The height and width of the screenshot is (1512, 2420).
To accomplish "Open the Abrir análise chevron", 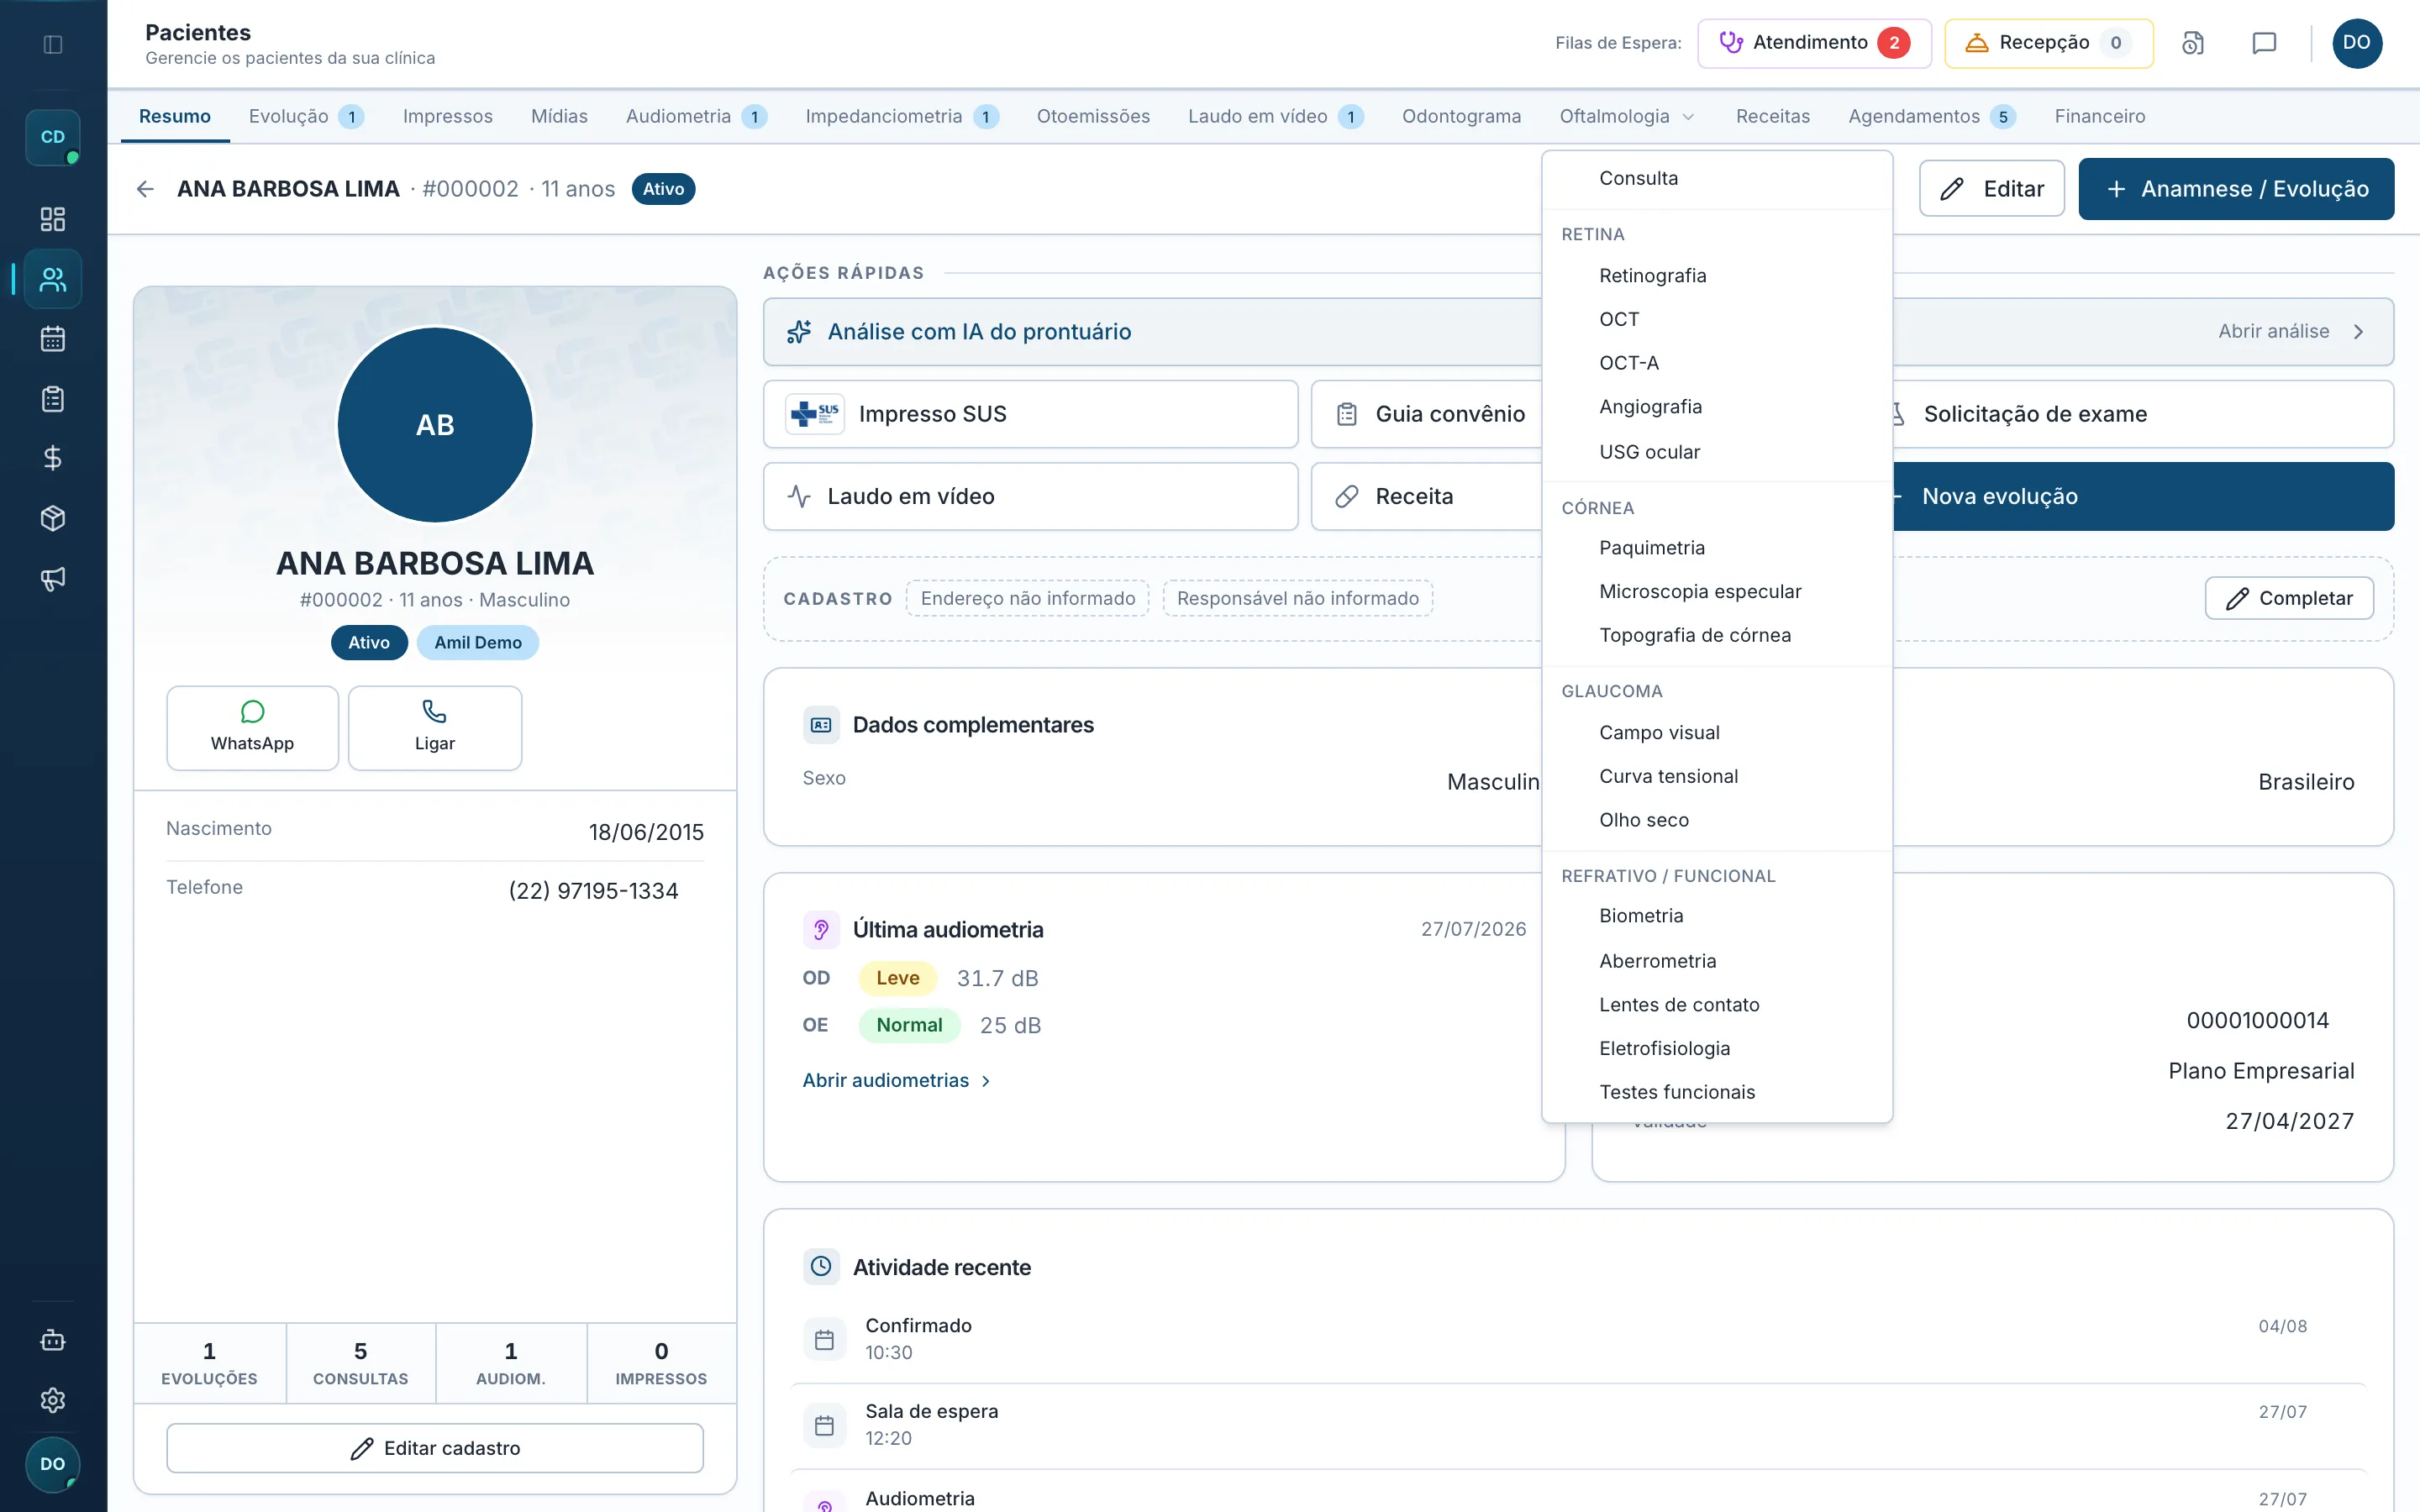I will tap(2359, 331).
